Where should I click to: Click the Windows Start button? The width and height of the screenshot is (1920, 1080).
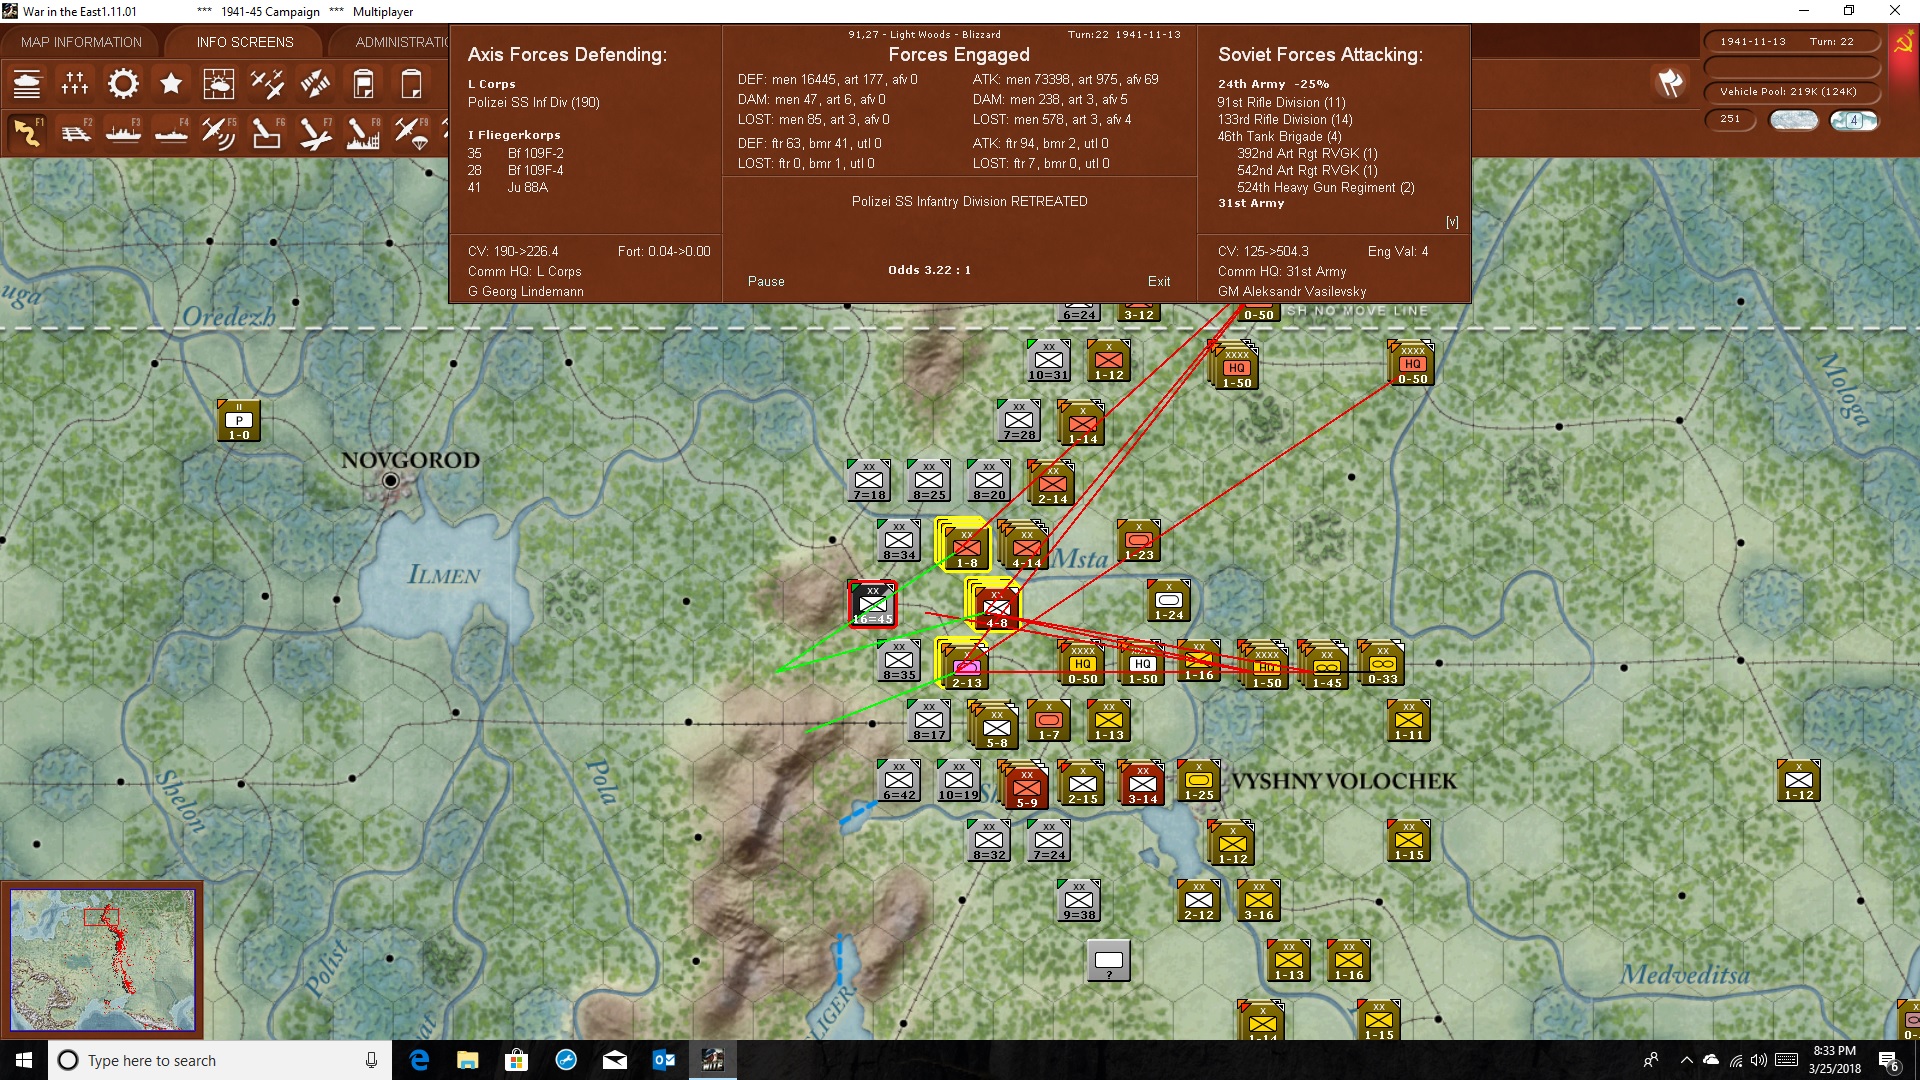click(x=24, y=1060)
